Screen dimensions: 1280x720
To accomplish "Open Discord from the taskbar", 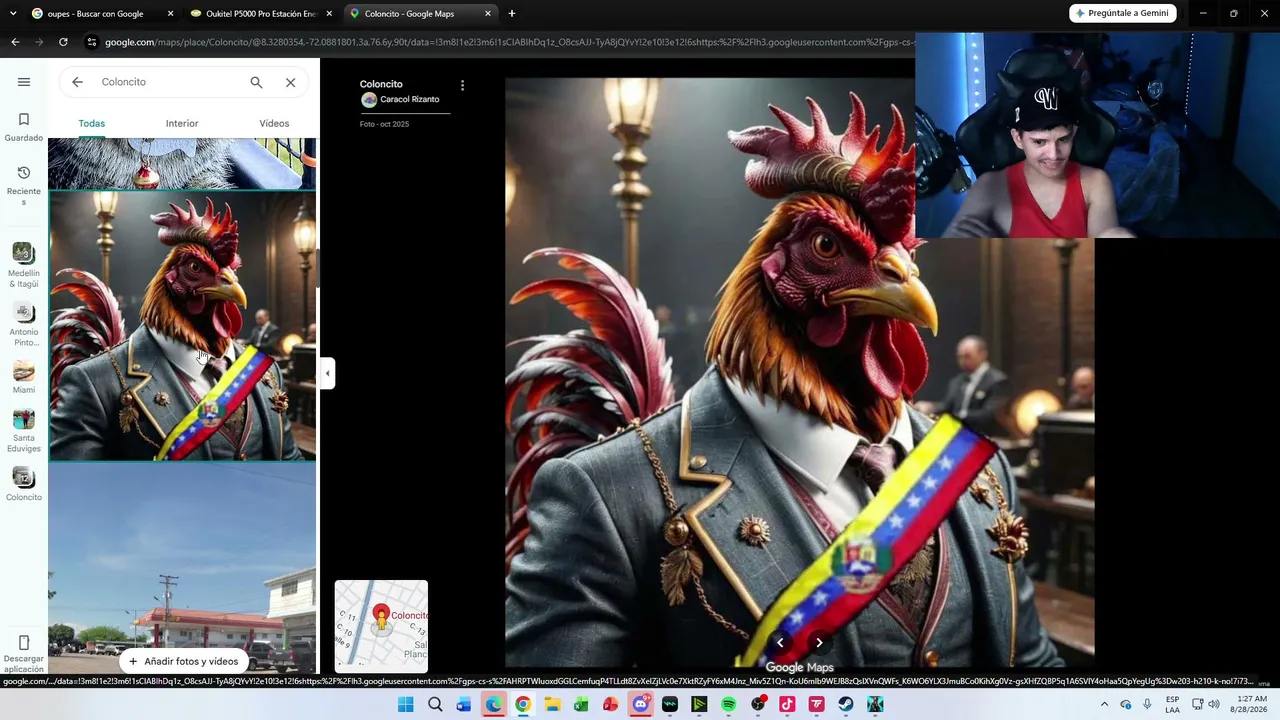I will (640, 704).
